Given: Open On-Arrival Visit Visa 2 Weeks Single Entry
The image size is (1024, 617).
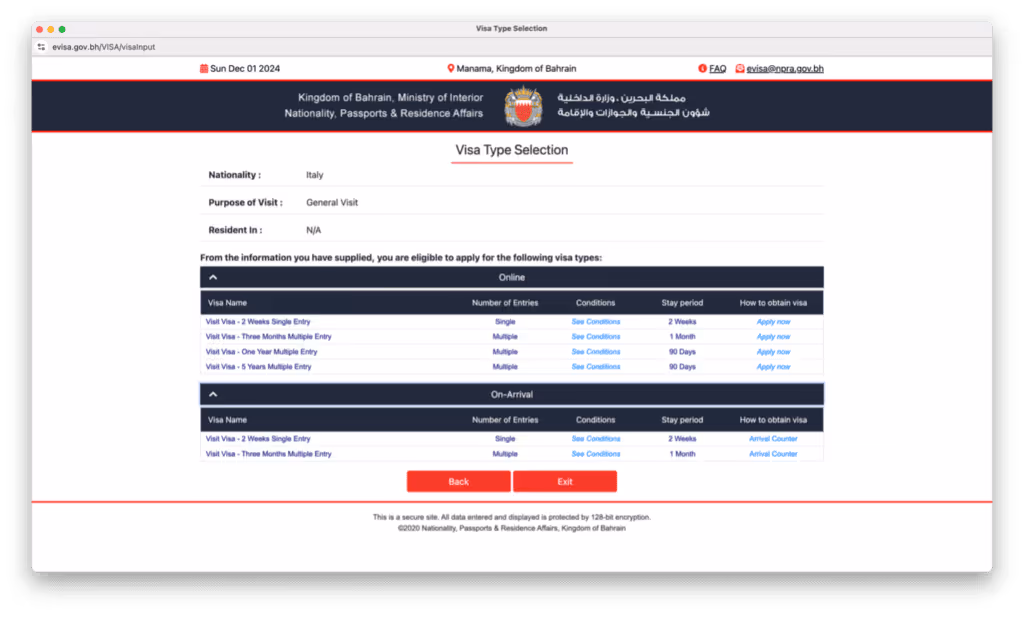Looking at the screenshot, I should (258, 439).
